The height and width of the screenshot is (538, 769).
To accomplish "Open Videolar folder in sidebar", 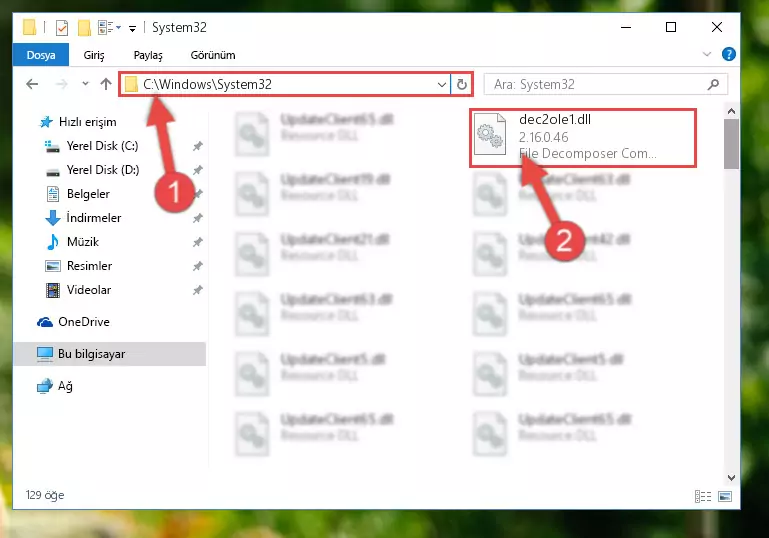I will click(x=89, y=290).
